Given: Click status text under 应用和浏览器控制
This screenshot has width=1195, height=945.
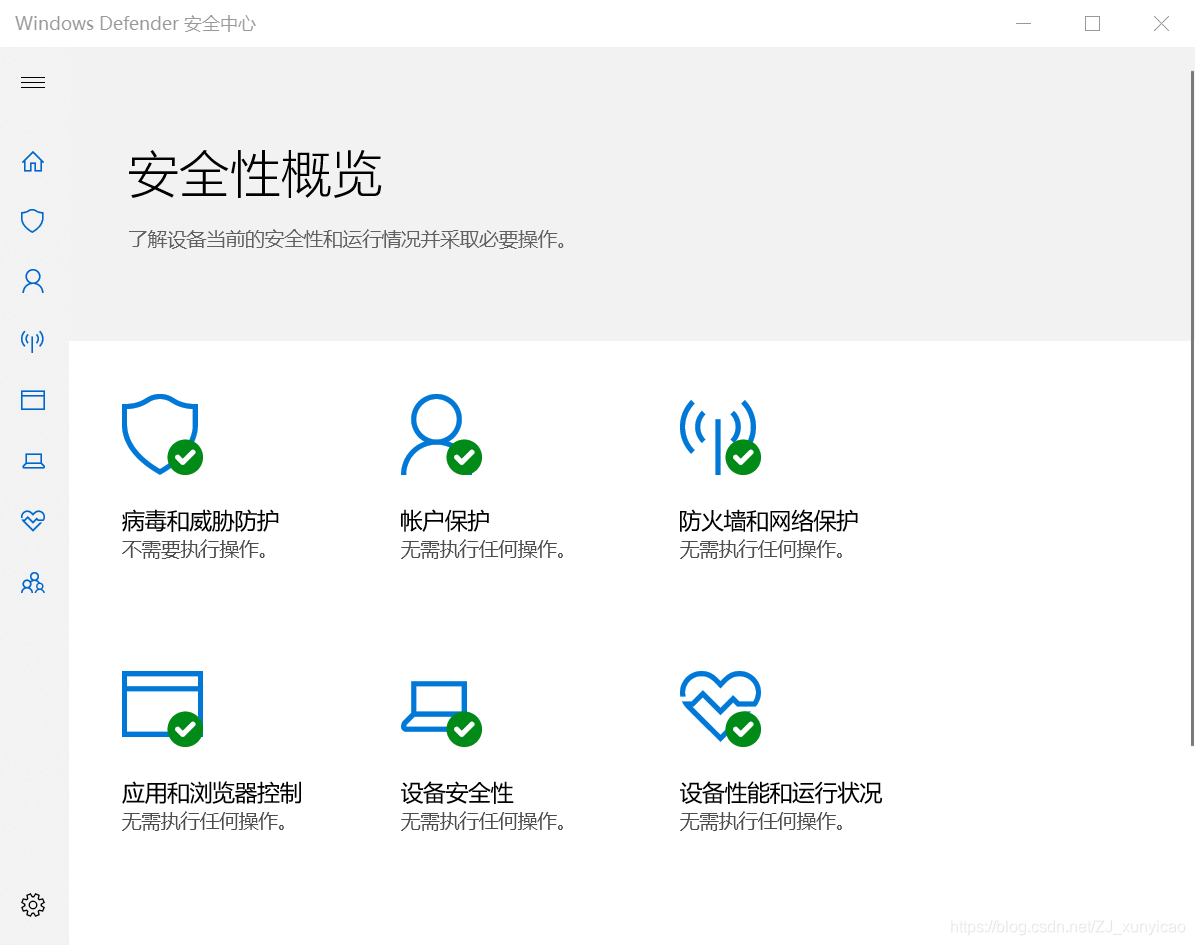Looking at the screenshot, I should pos(204,822).
